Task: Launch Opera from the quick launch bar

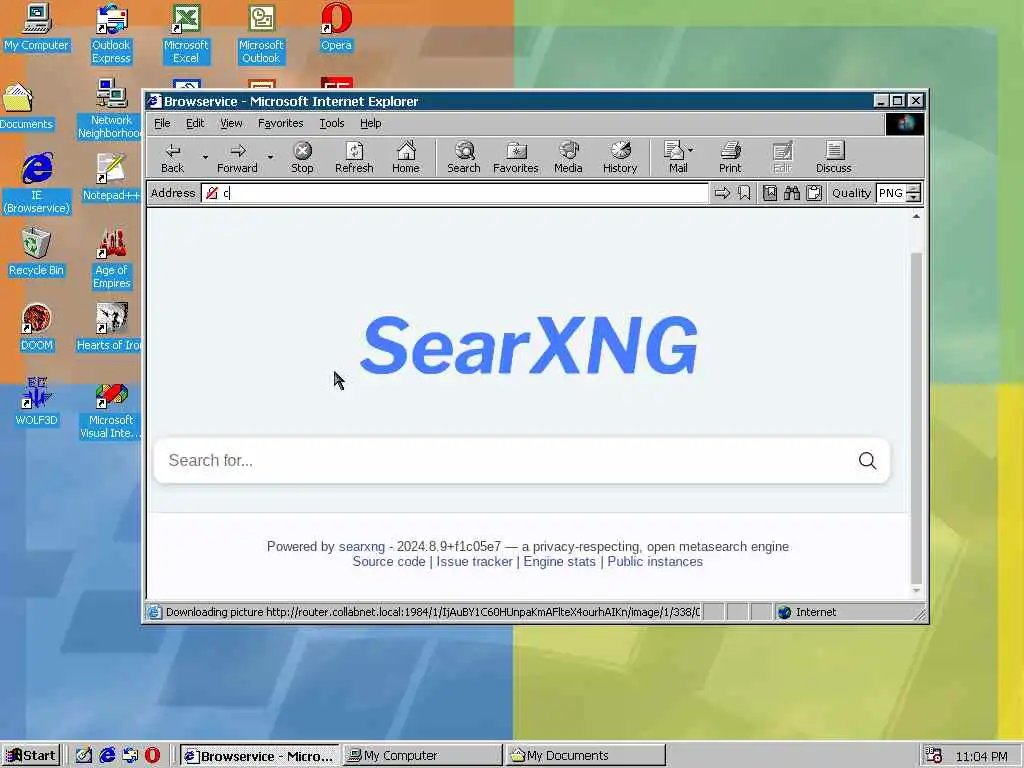Action: 152,756
